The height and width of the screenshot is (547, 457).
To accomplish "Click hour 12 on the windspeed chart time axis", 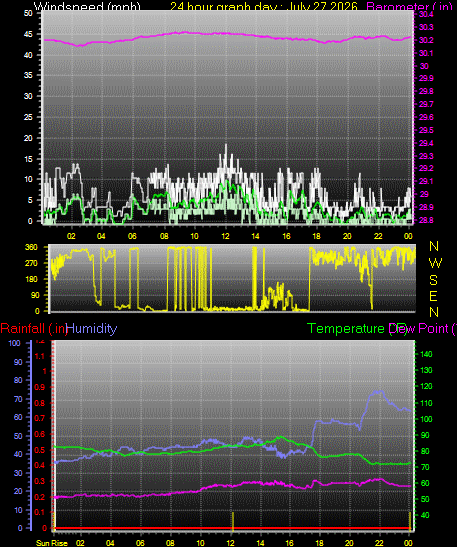I will [x=225, y=236].
